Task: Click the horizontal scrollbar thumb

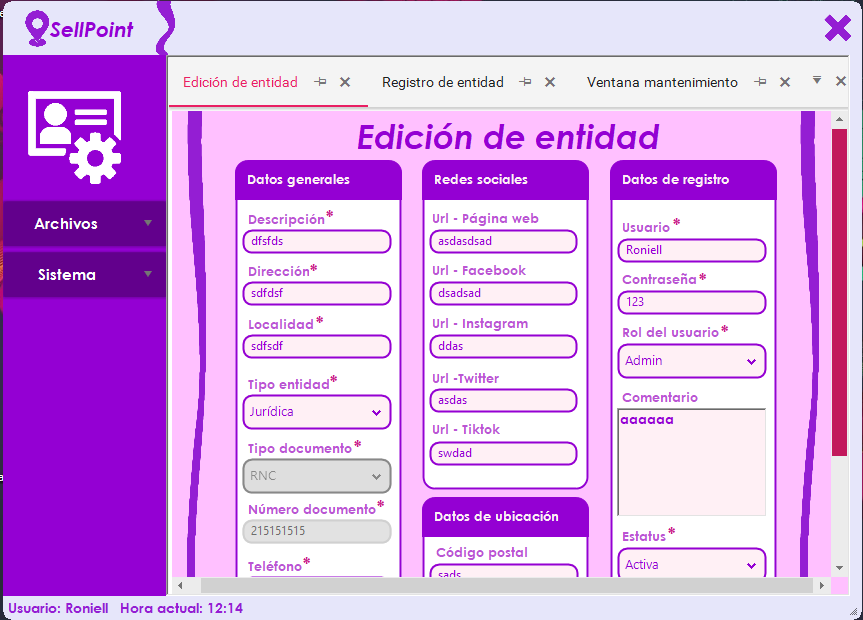Action: click(507, 585)
